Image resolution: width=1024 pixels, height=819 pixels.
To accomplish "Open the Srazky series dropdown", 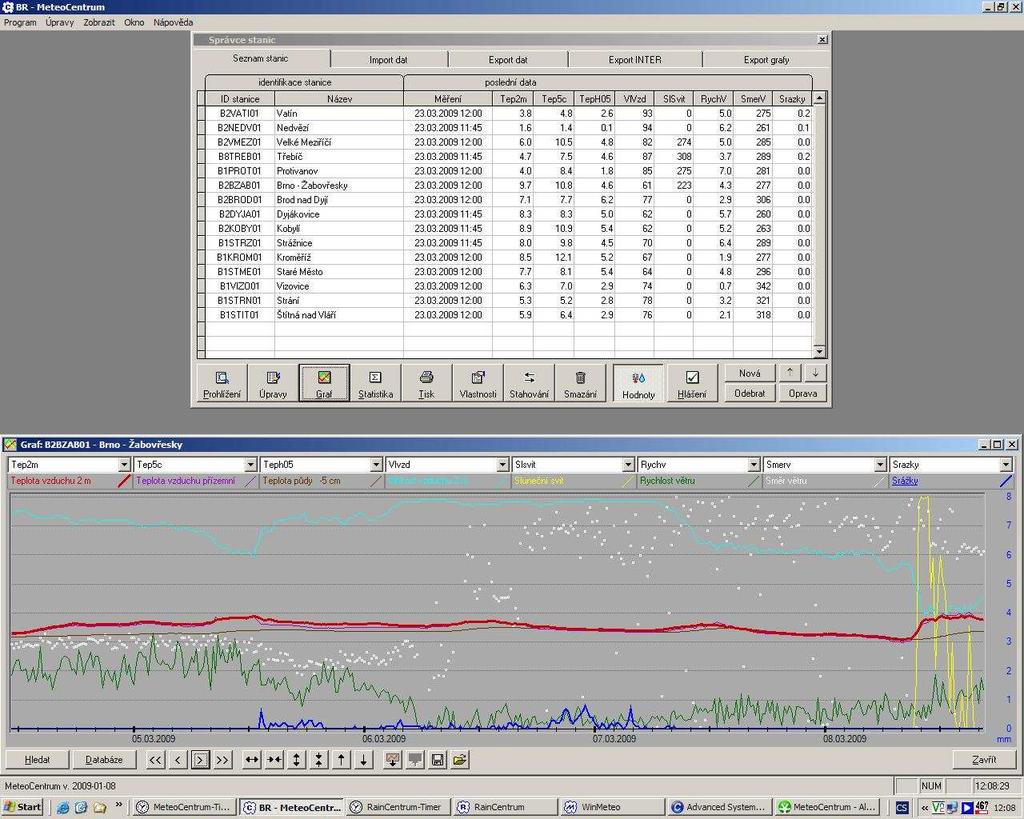I will point(1006,464).
